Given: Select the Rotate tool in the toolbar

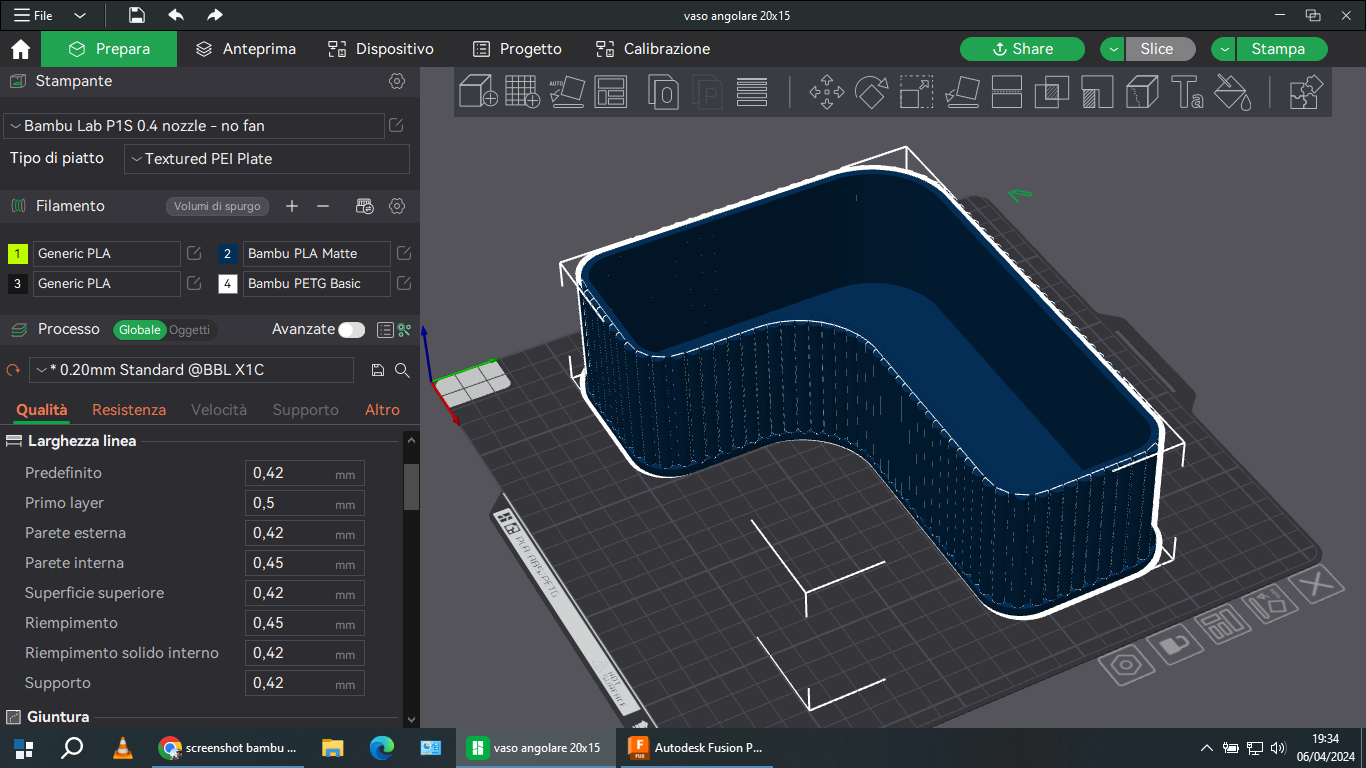Looking at the screenshot, I should point(871,92).
